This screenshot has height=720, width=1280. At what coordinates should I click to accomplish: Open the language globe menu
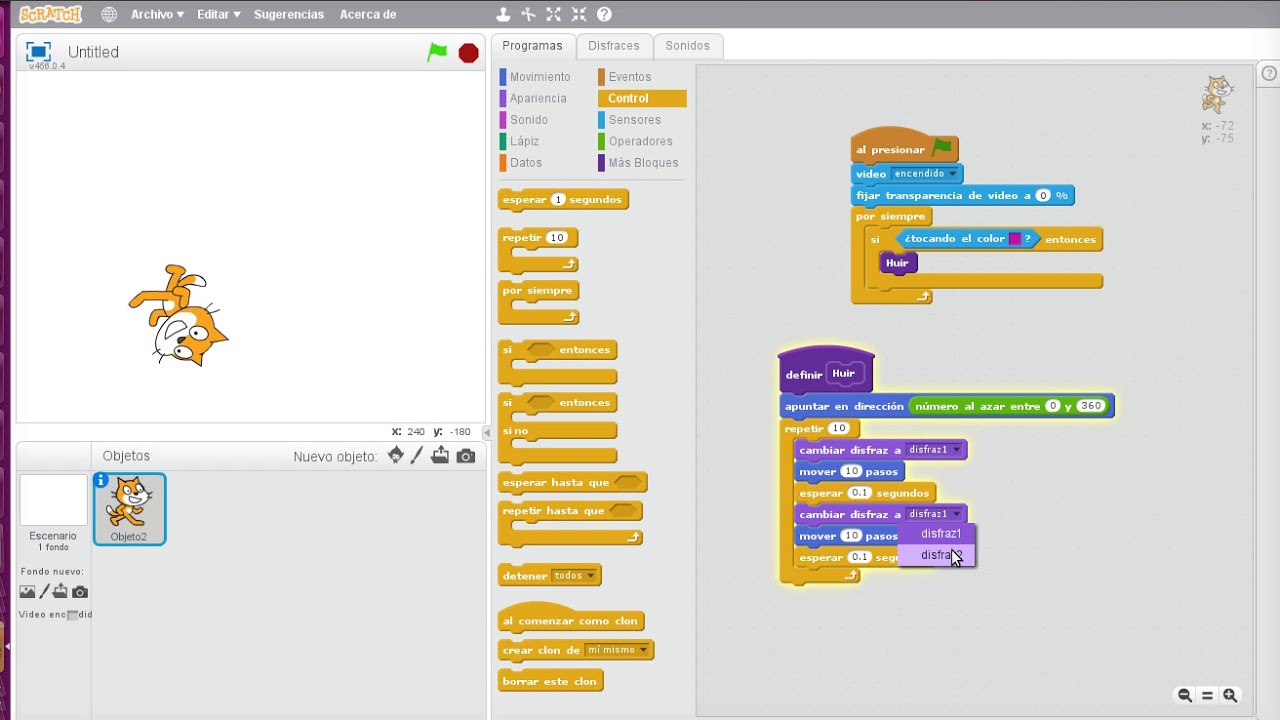click(109, 14)
